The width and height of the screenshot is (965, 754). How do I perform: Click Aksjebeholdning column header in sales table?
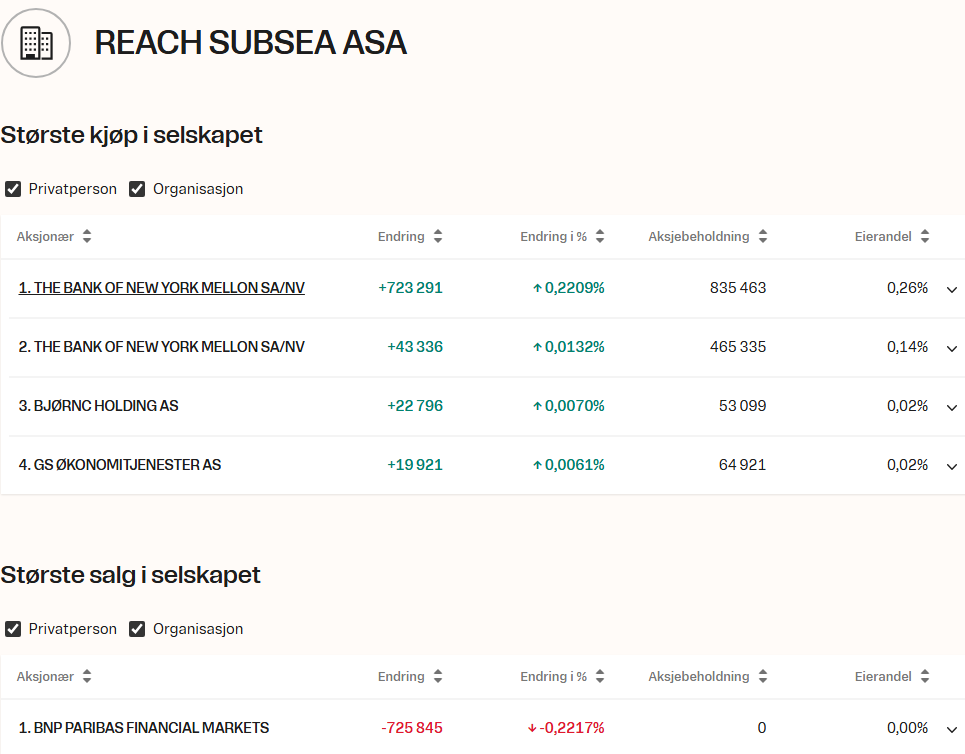[698, 677]
